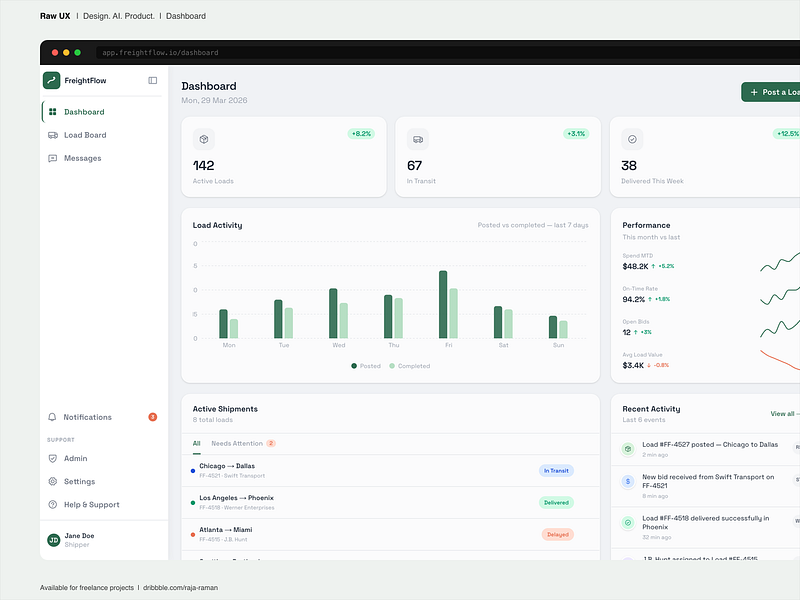800x600 pixels.
Task: Open the Admin page
Action: [102, 459]
